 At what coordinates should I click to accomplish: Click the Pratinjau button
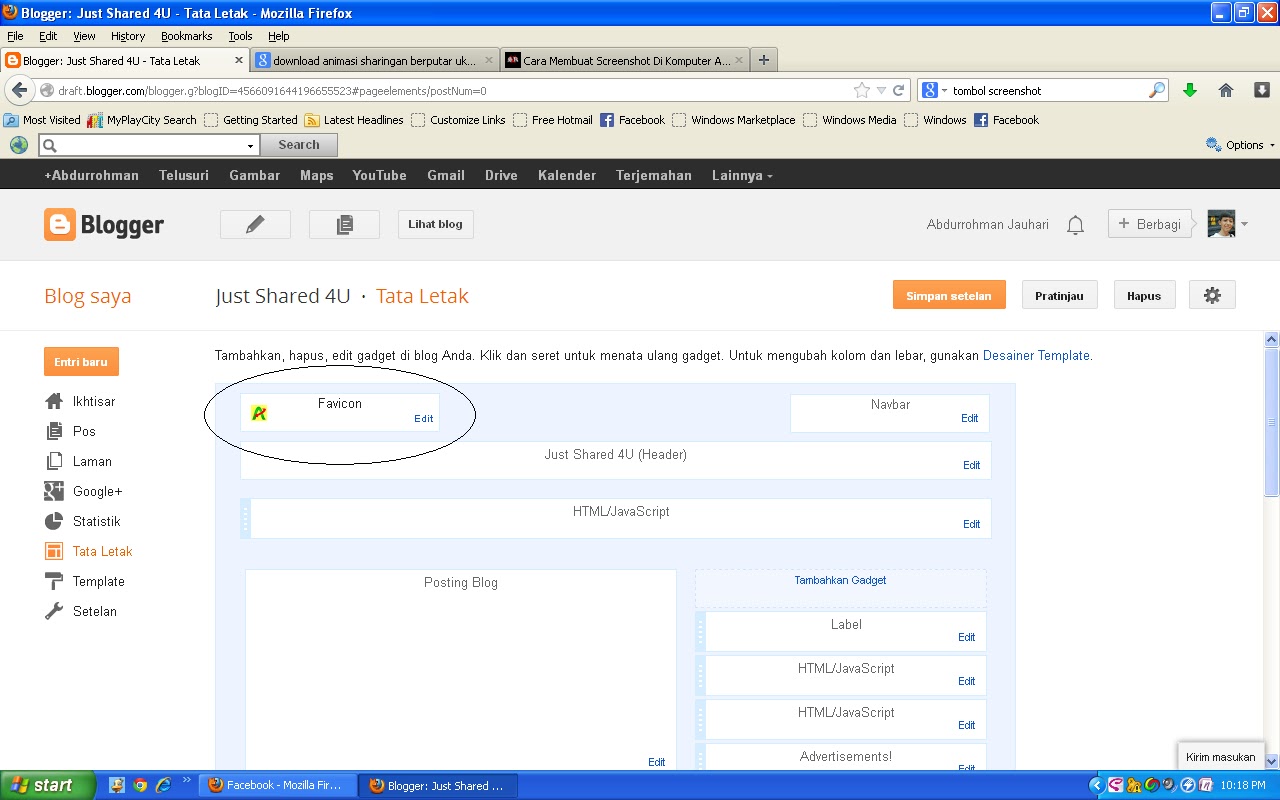pyautogui.click(x=1059, y=295)
